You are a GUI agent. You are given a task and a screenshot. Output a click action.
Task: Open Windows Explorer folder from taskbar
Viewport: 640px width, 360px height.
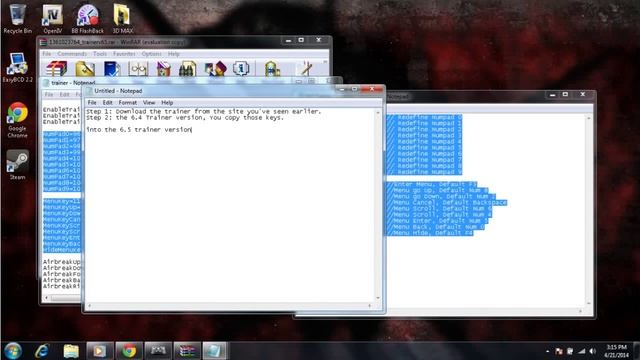pos(71,351)
